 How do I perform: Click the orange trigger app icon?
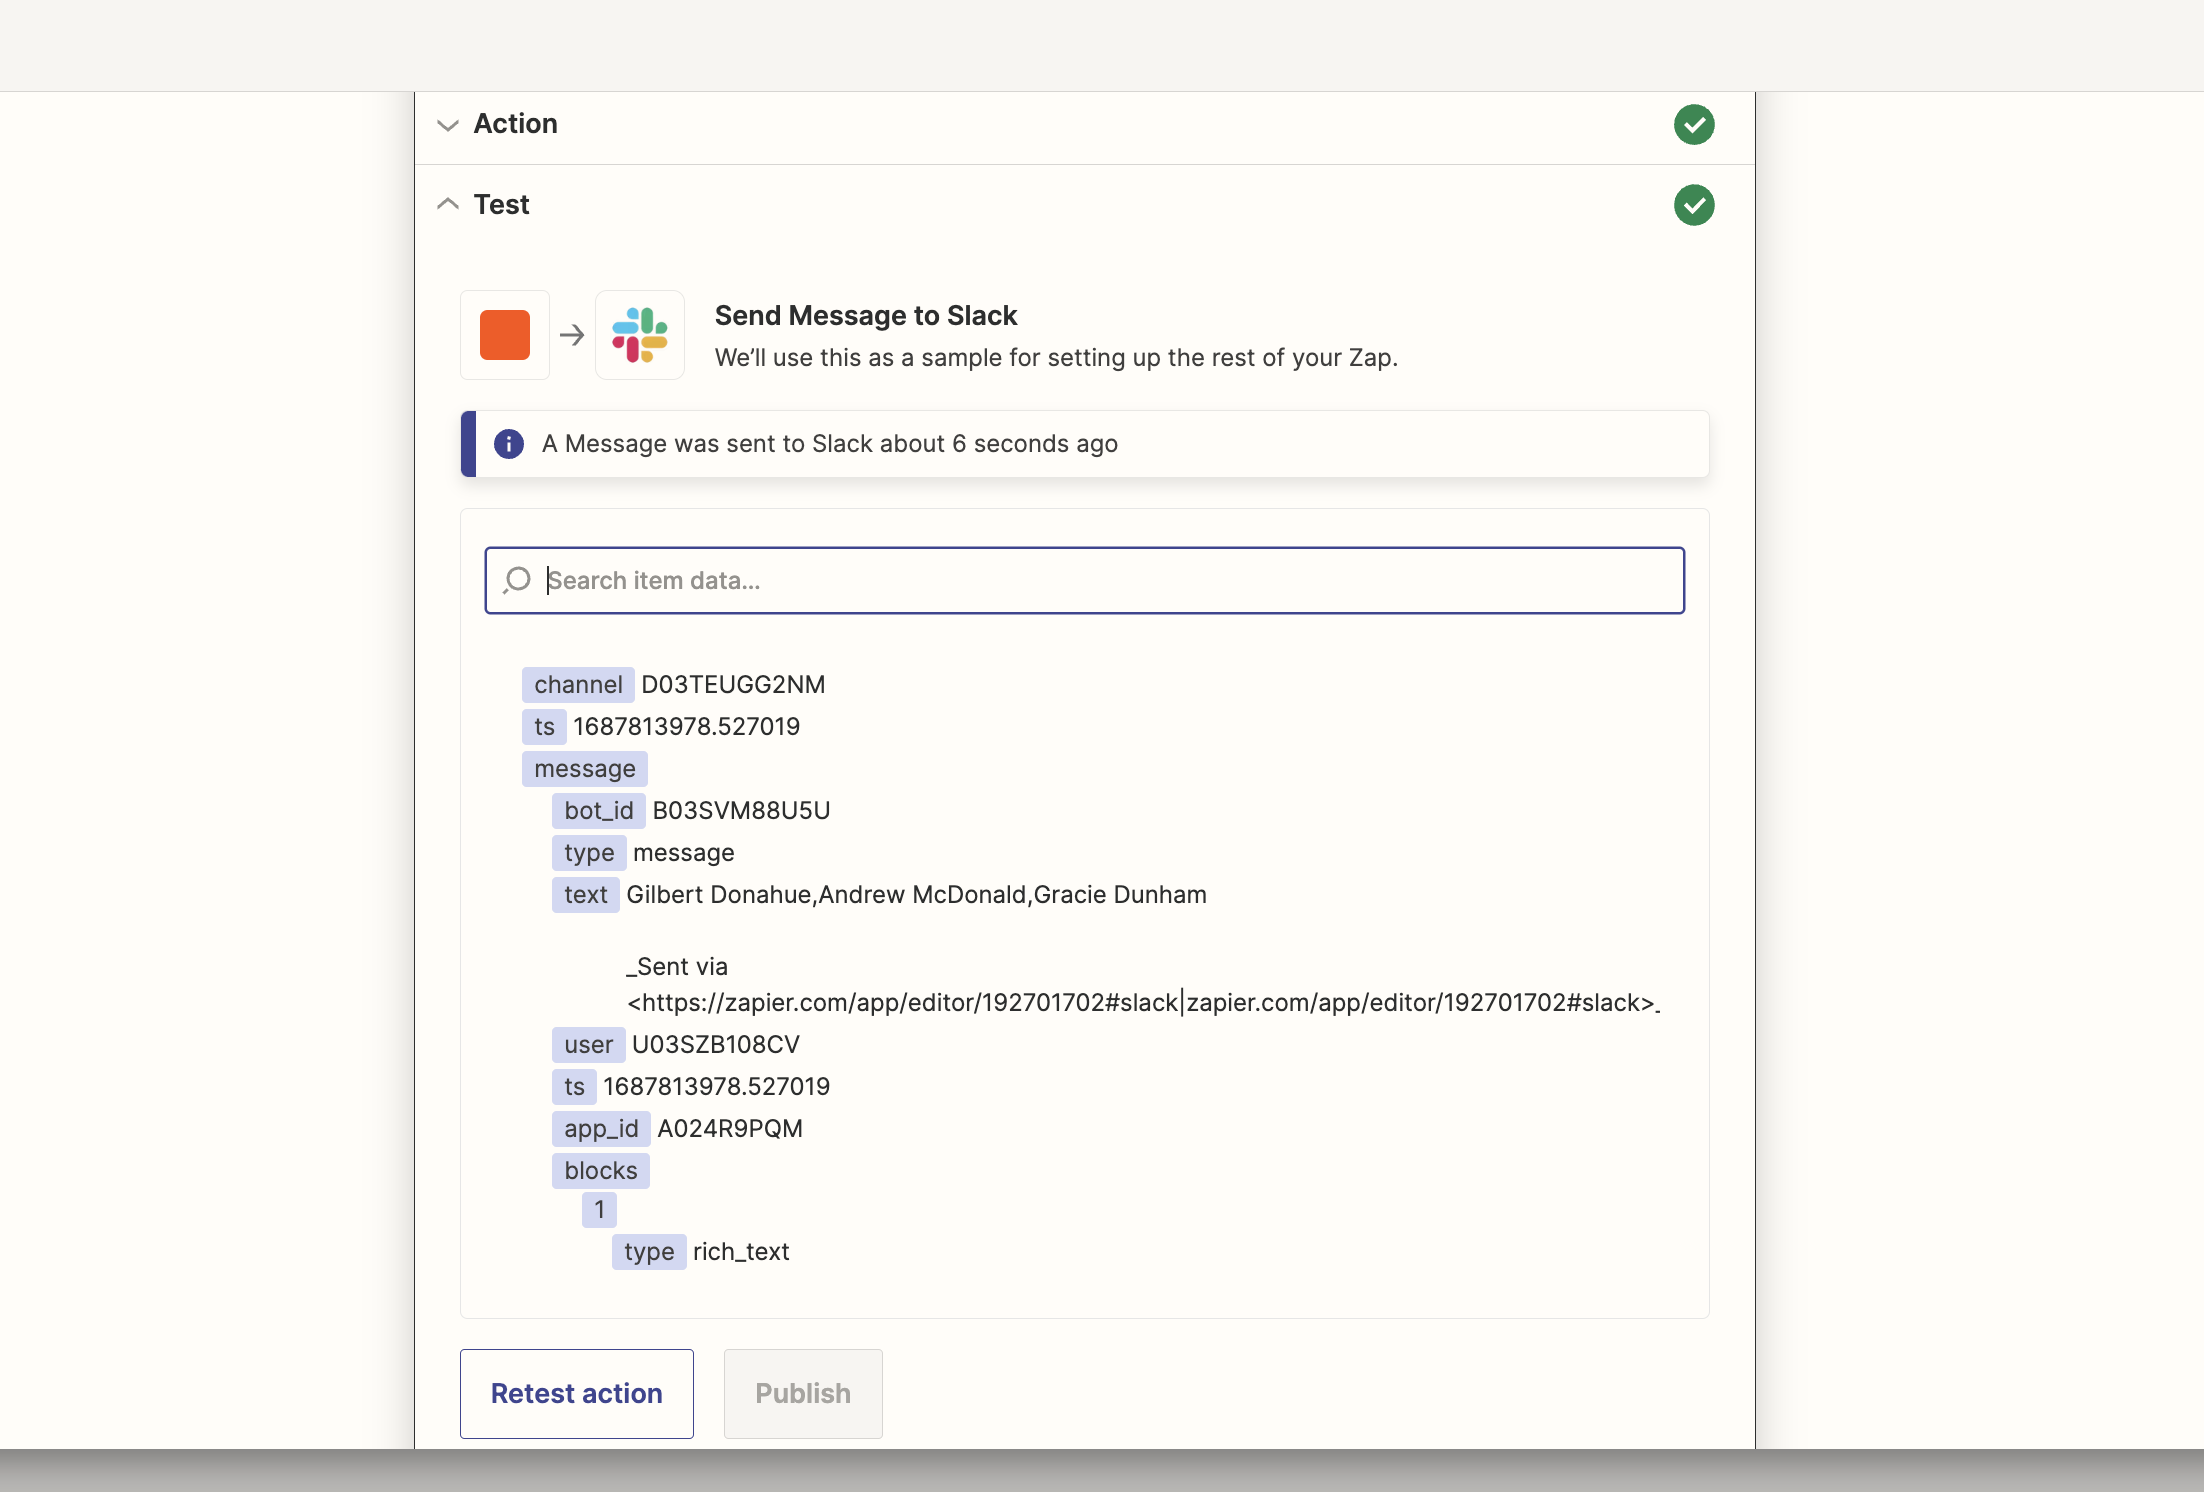pos(504,335)
